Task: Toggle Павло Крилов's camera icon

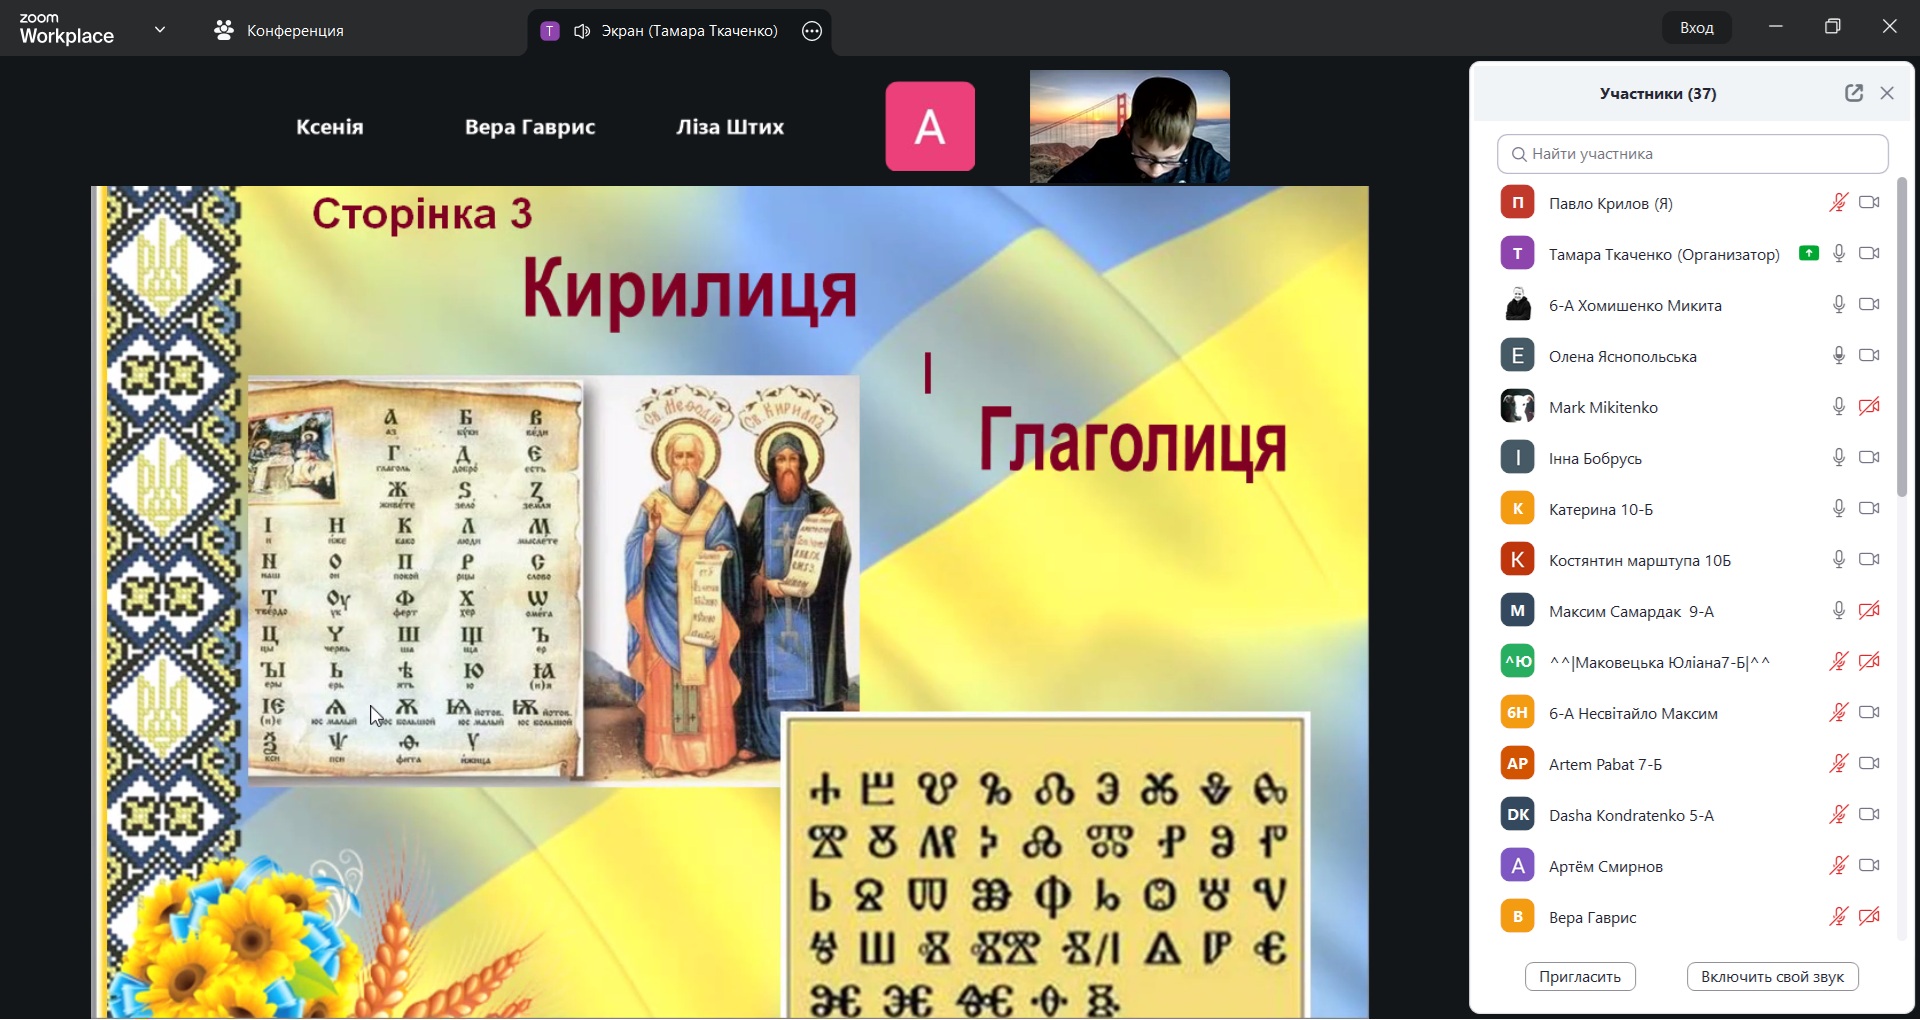Action: (1869, 203)
